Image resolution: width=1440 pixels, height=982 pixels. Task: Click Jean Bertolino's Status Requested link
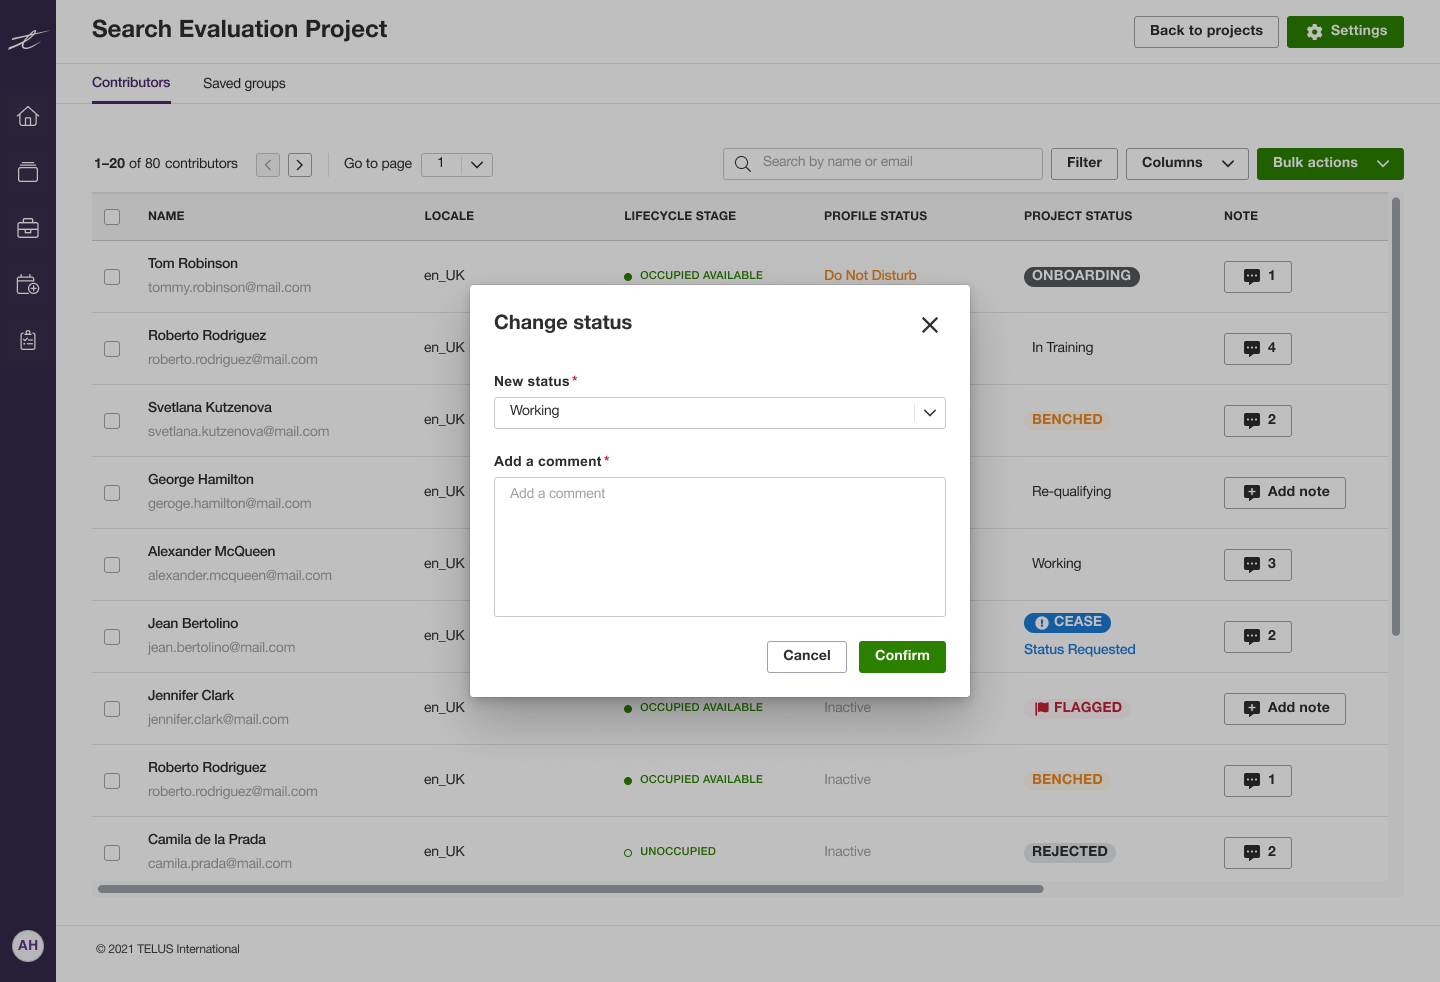(1079, 649)
